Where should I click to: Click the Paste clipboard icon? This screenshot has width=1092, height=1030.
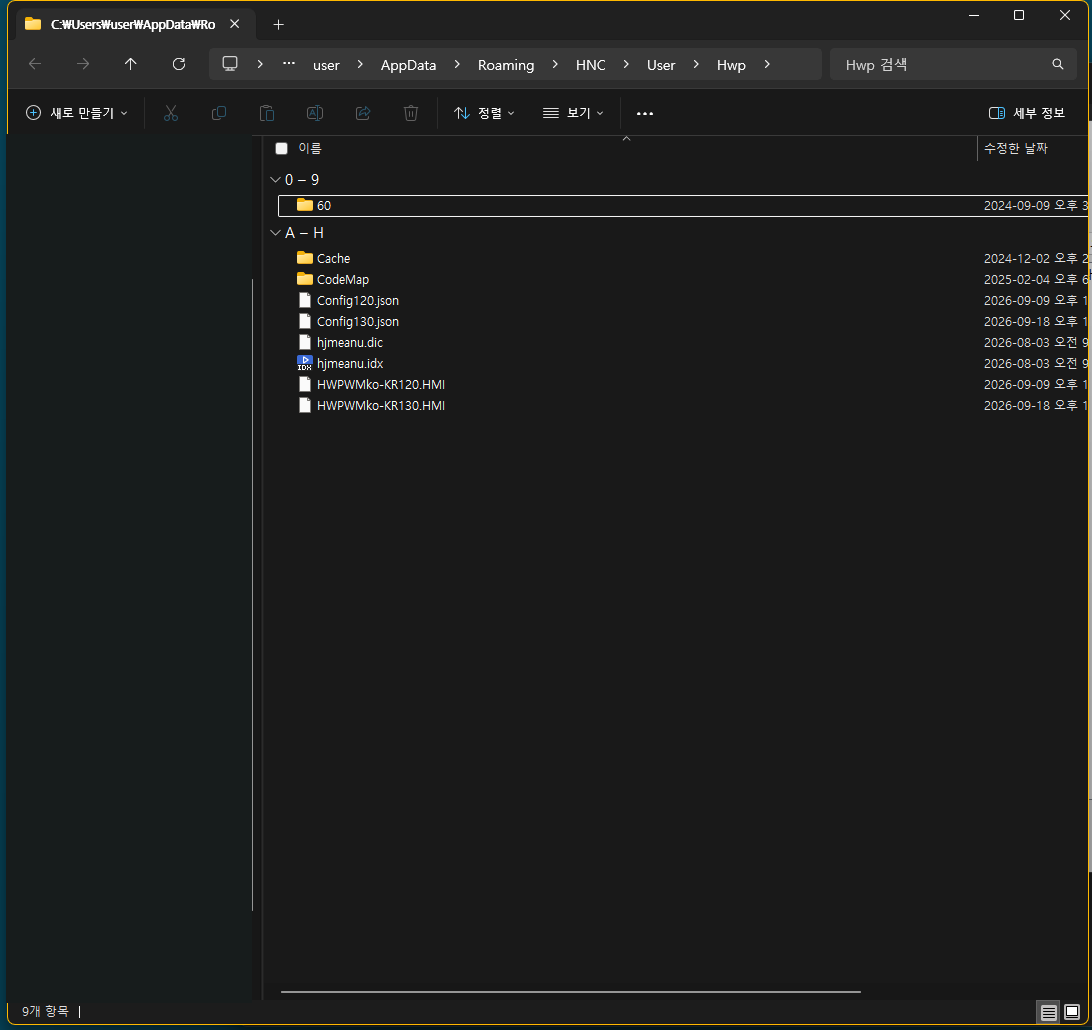coord(267,113)
